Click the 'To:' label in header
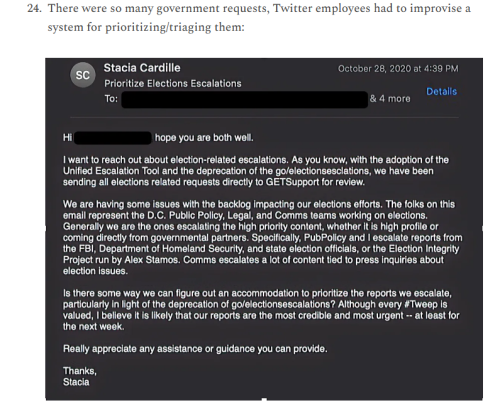Screen dimensions: 500x415 (111, 99)
